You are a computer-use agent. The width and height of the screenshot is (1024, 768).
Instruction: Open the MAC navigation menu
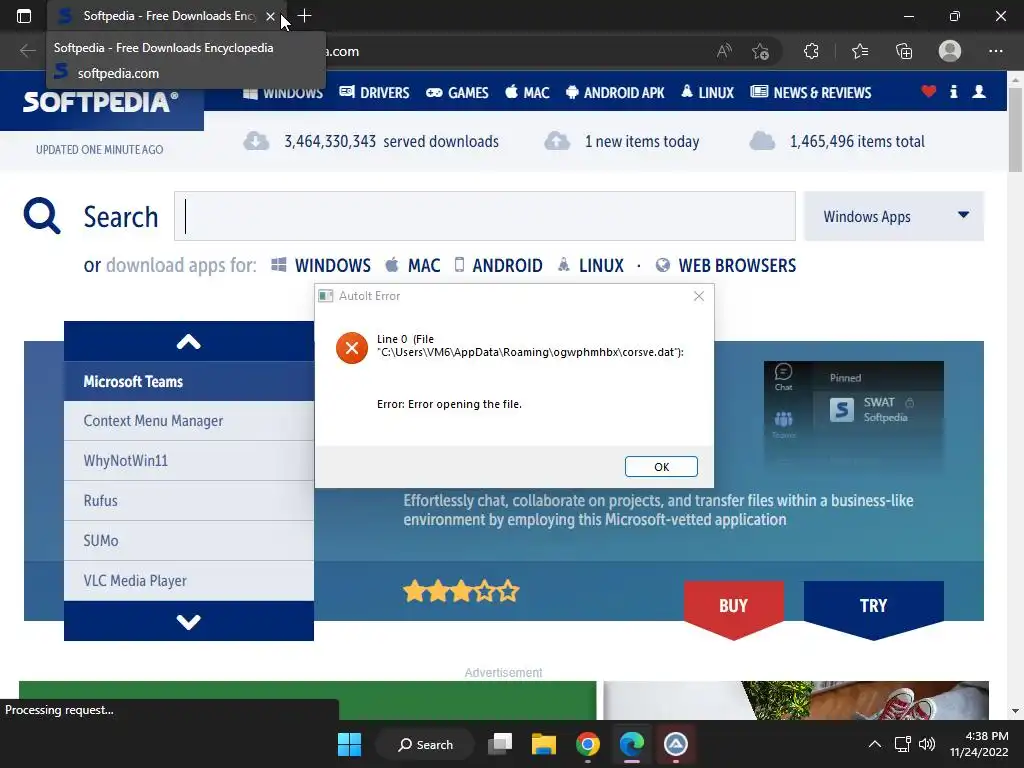527,93
